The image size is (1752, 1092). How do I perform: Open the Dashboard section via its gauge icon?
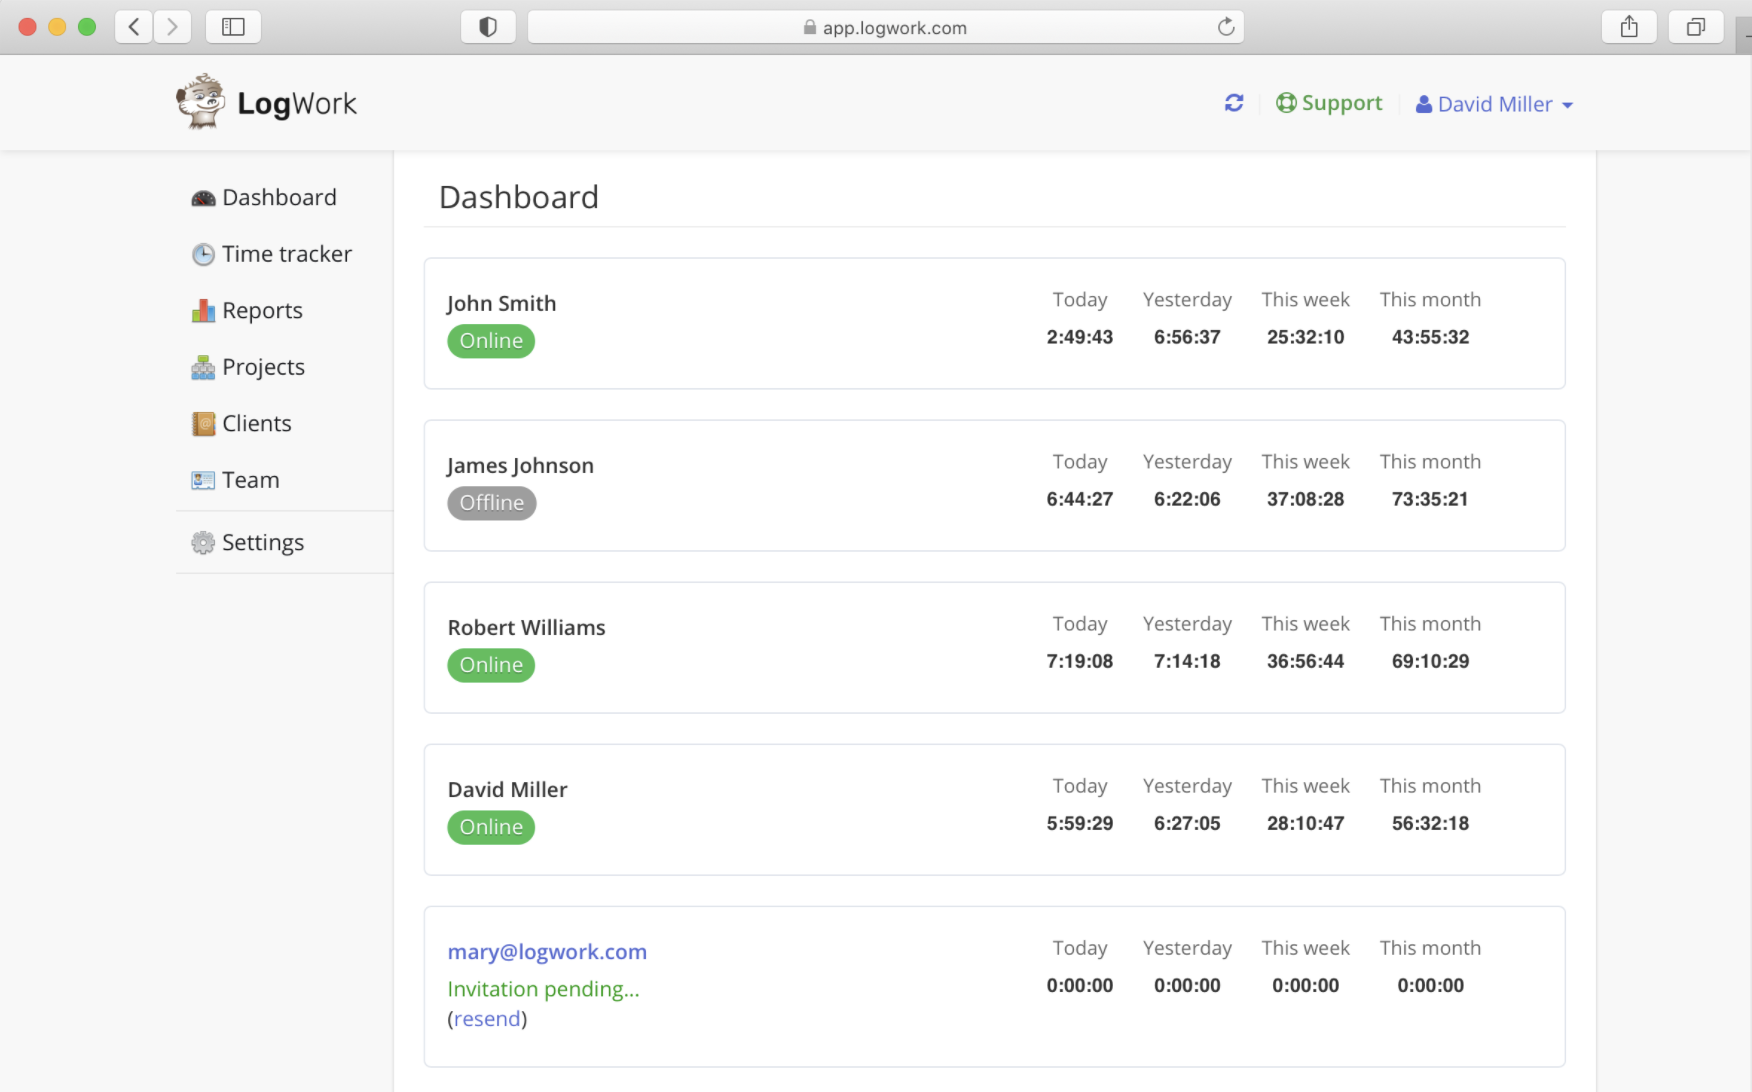coord(203,197)
